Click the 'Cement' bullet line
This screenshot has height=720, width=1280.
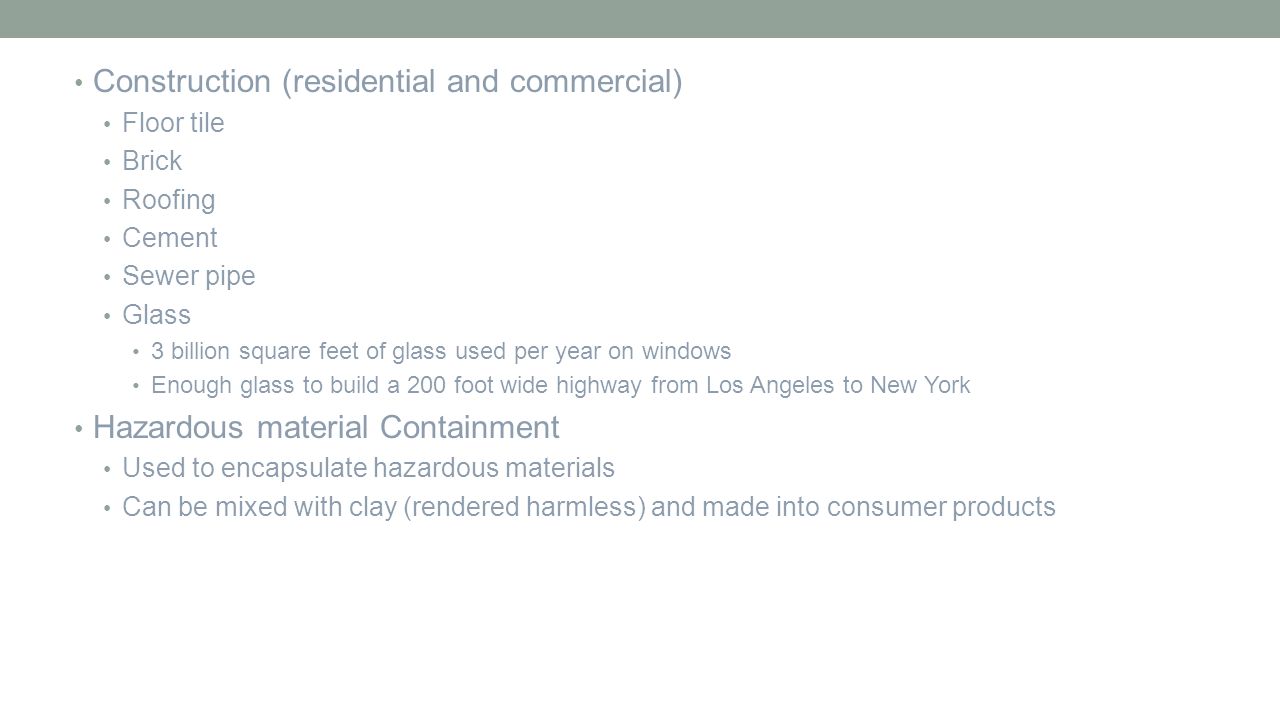click(x=170, y=238)
